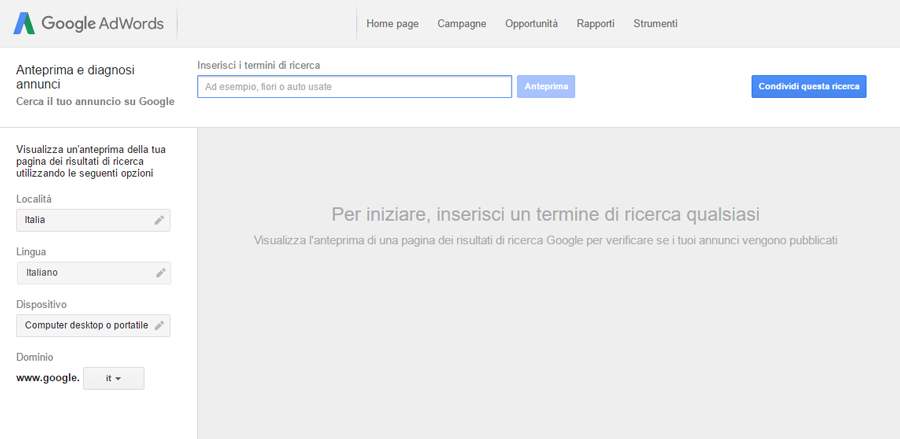The image size is (900, 439).
Task: Click the 'www.google.' text
Action: [x=48, y=378]
